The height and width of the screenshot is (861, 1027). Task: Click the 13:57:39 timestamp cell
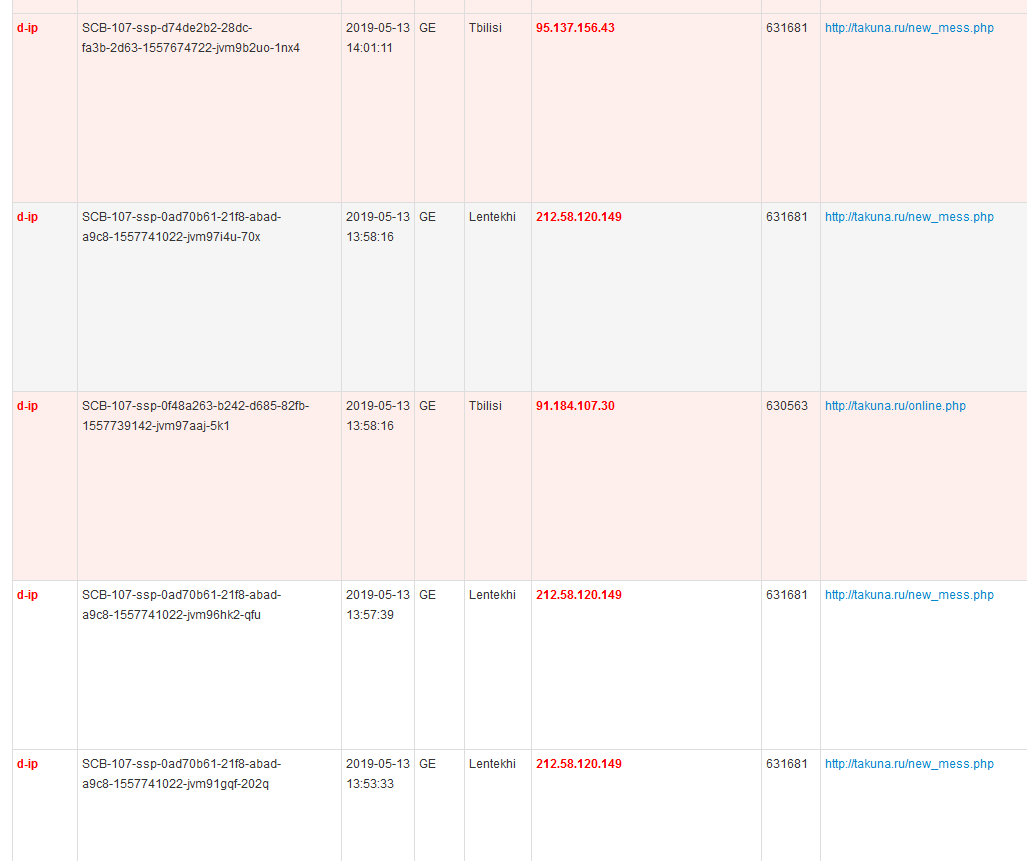tap(377, 605)
